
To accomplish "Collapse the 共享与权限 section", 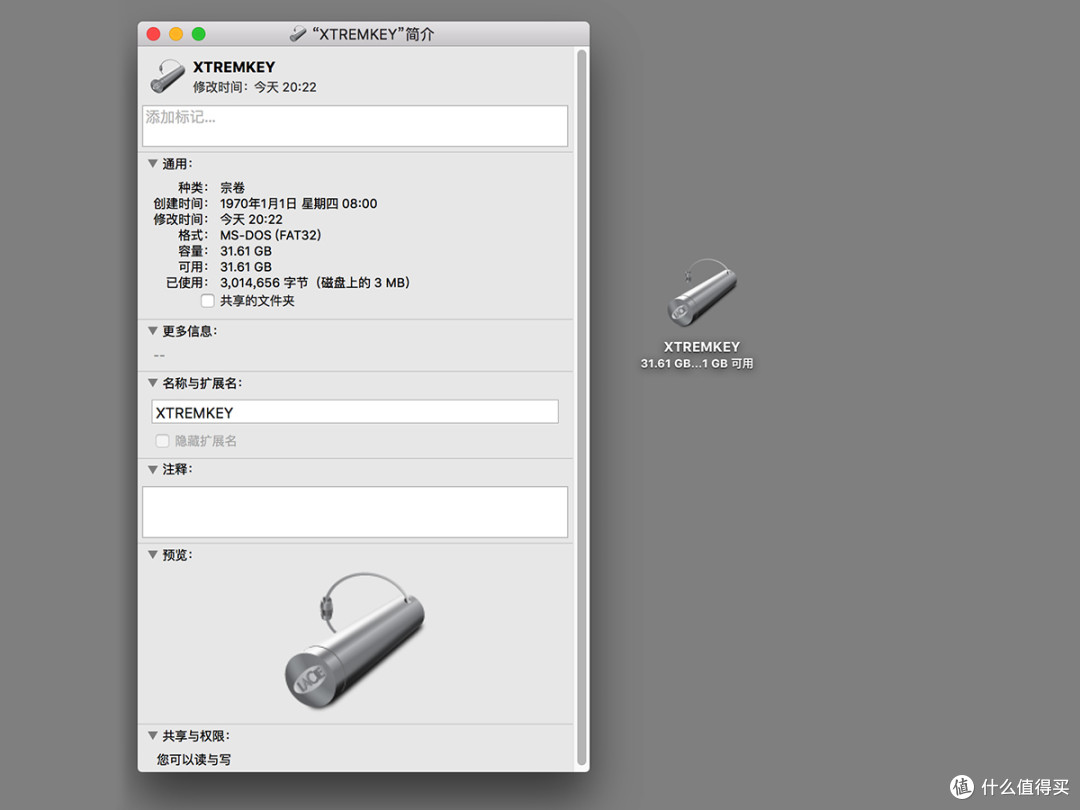I will (x=153, y=736).
